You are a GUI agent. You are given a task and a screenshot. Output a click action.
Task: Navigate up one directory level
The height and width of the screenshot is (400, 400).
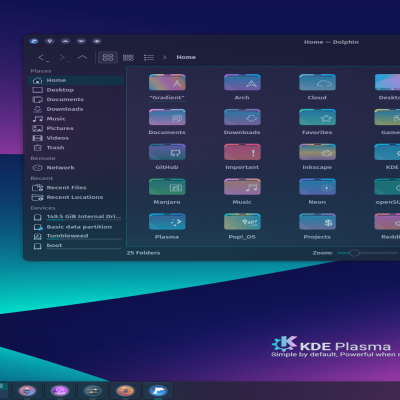coord(82,57)
